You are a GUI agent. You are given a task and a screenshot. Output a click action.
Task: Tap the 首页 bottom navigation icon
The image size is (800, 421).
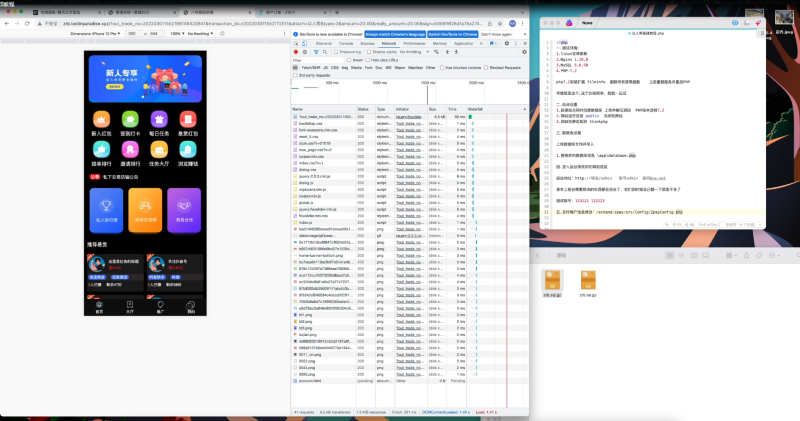pos(99,307)
